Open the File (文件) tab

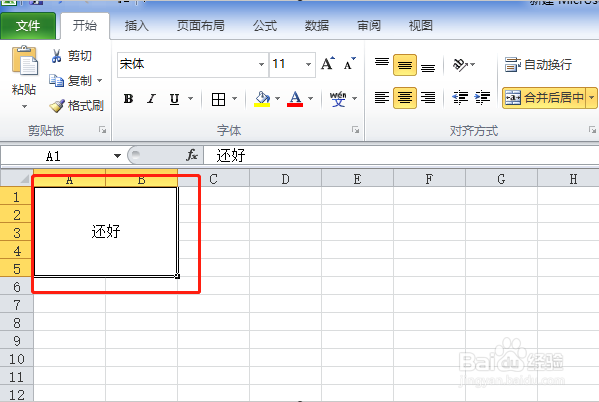[x=28, y=26]
